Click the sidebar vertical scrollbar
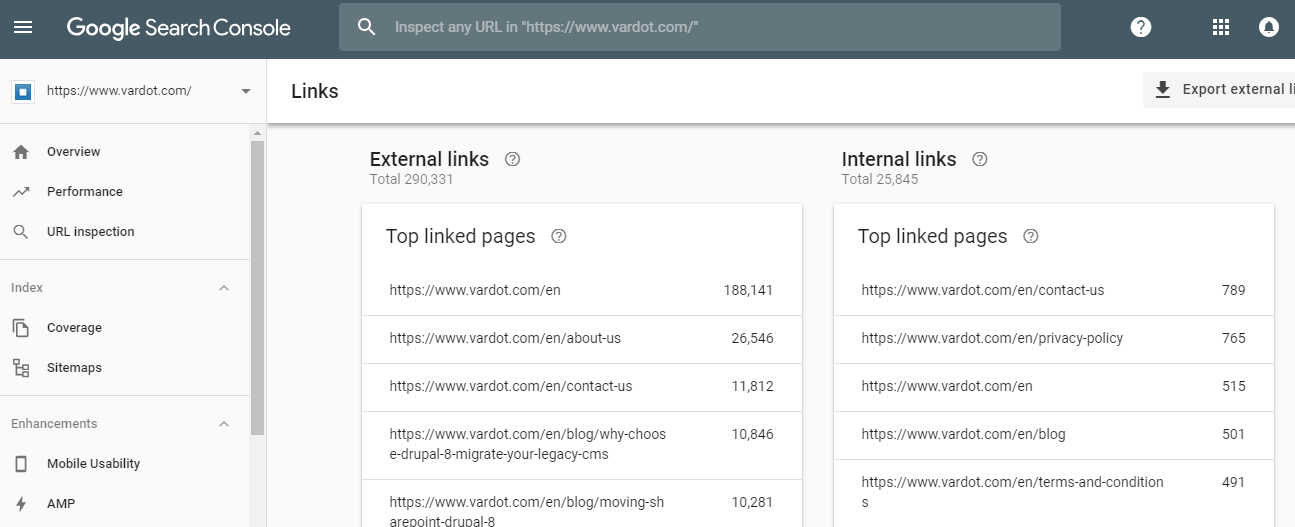Image resolution: width=1295 pixels, height=527 pixels. tap(257, 287)
